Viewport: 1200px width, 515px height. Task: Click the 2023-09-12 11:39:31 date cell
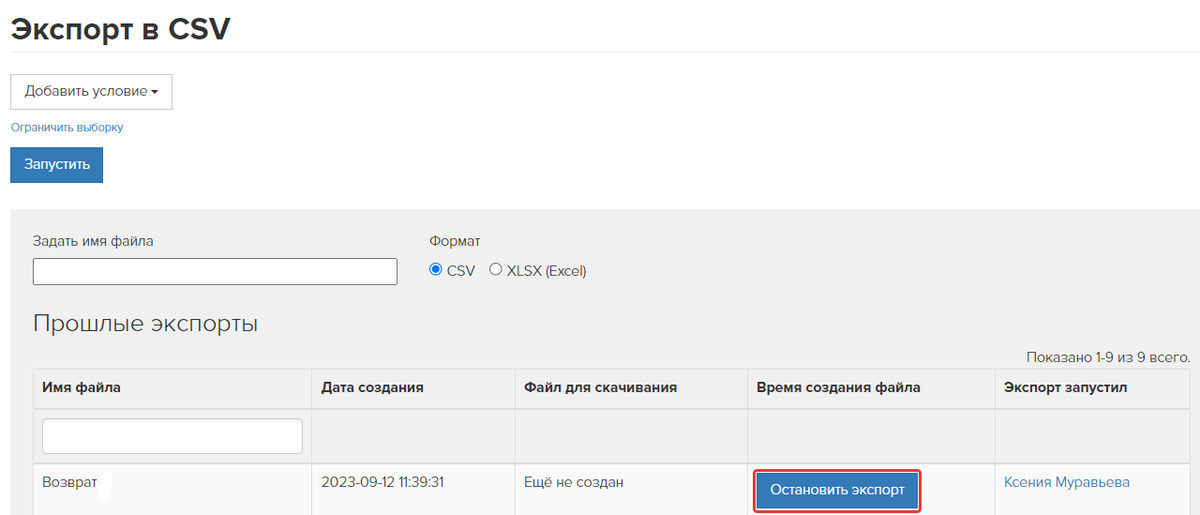383,482
